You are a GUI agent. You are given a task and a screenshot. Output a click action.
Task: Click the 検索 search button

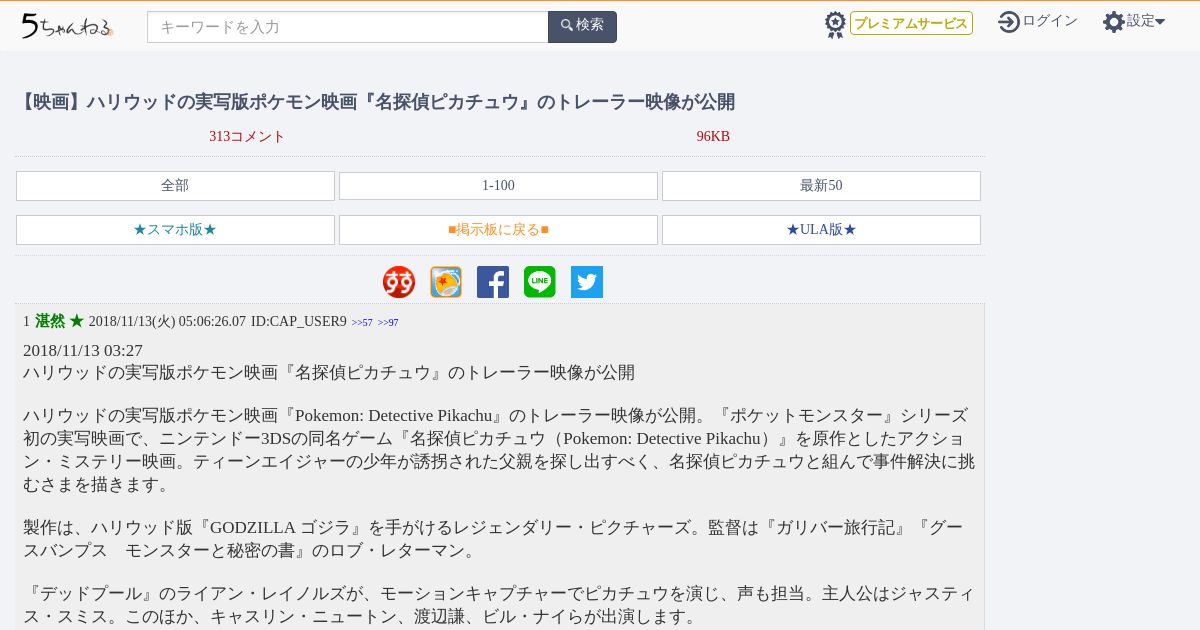click(x=582, y=27)
